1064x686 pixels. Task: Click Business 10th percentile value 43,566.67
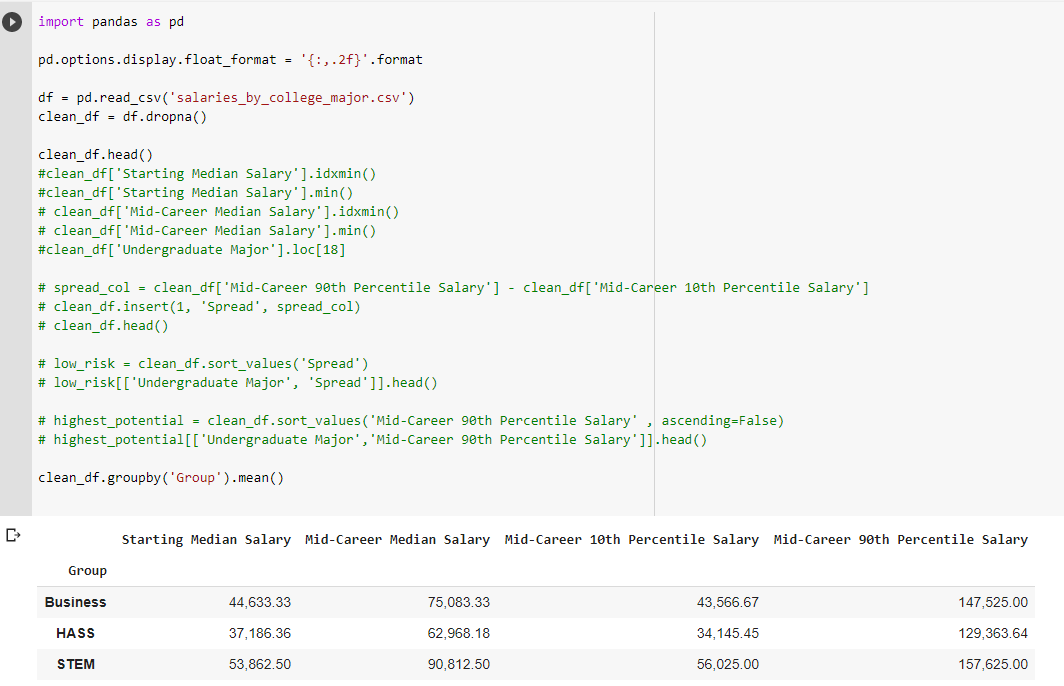click(727, 602)
